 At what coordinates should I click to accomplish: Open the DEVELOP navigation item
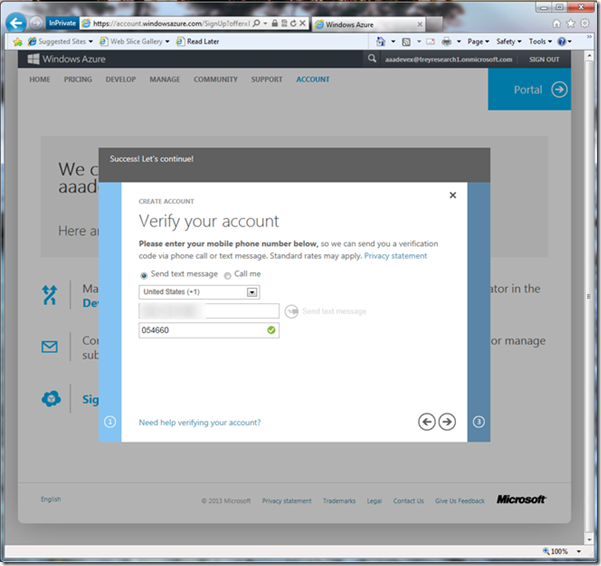click(121, 79)
